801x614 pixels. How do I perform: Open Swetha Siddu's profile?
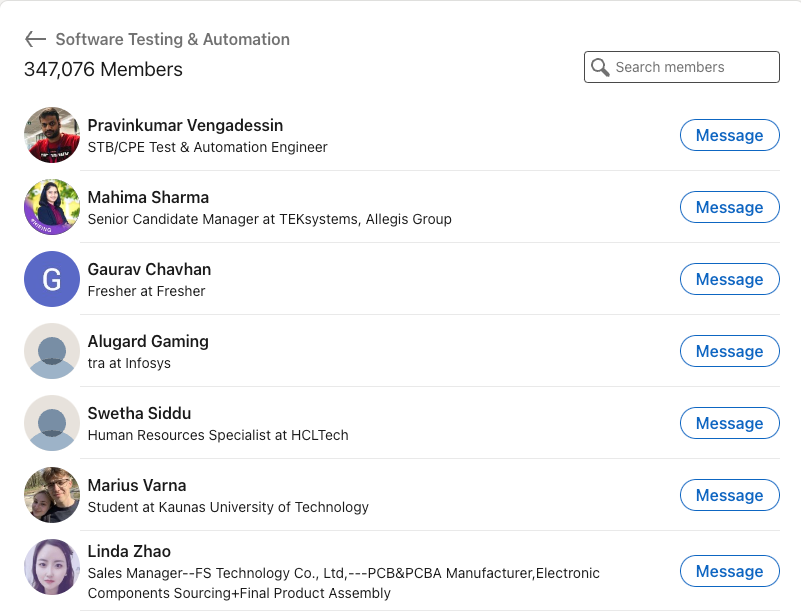coord(139,413)
